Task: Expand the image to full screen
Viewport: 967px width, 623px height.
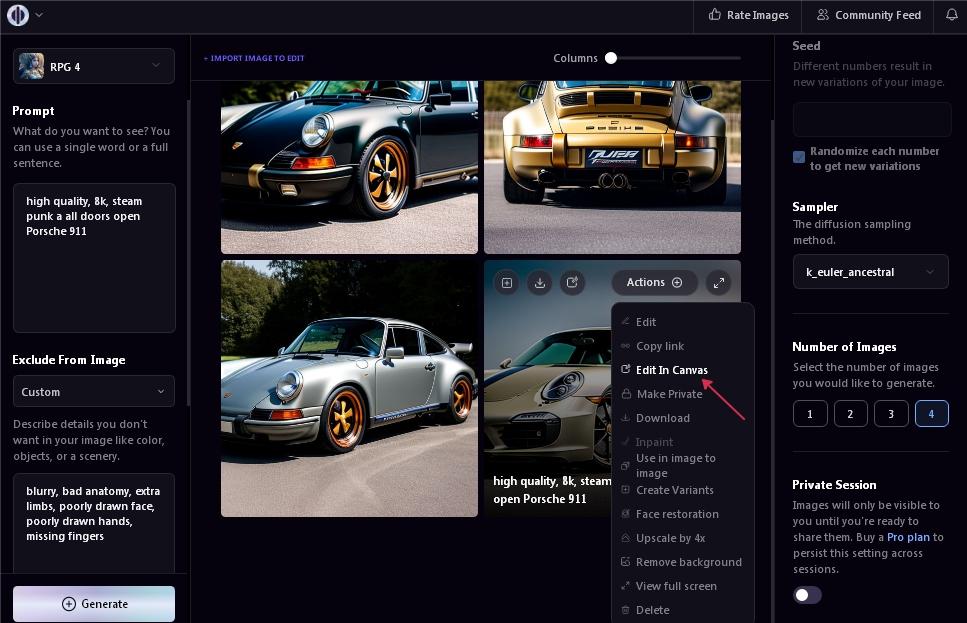Action: coord(719,283)
